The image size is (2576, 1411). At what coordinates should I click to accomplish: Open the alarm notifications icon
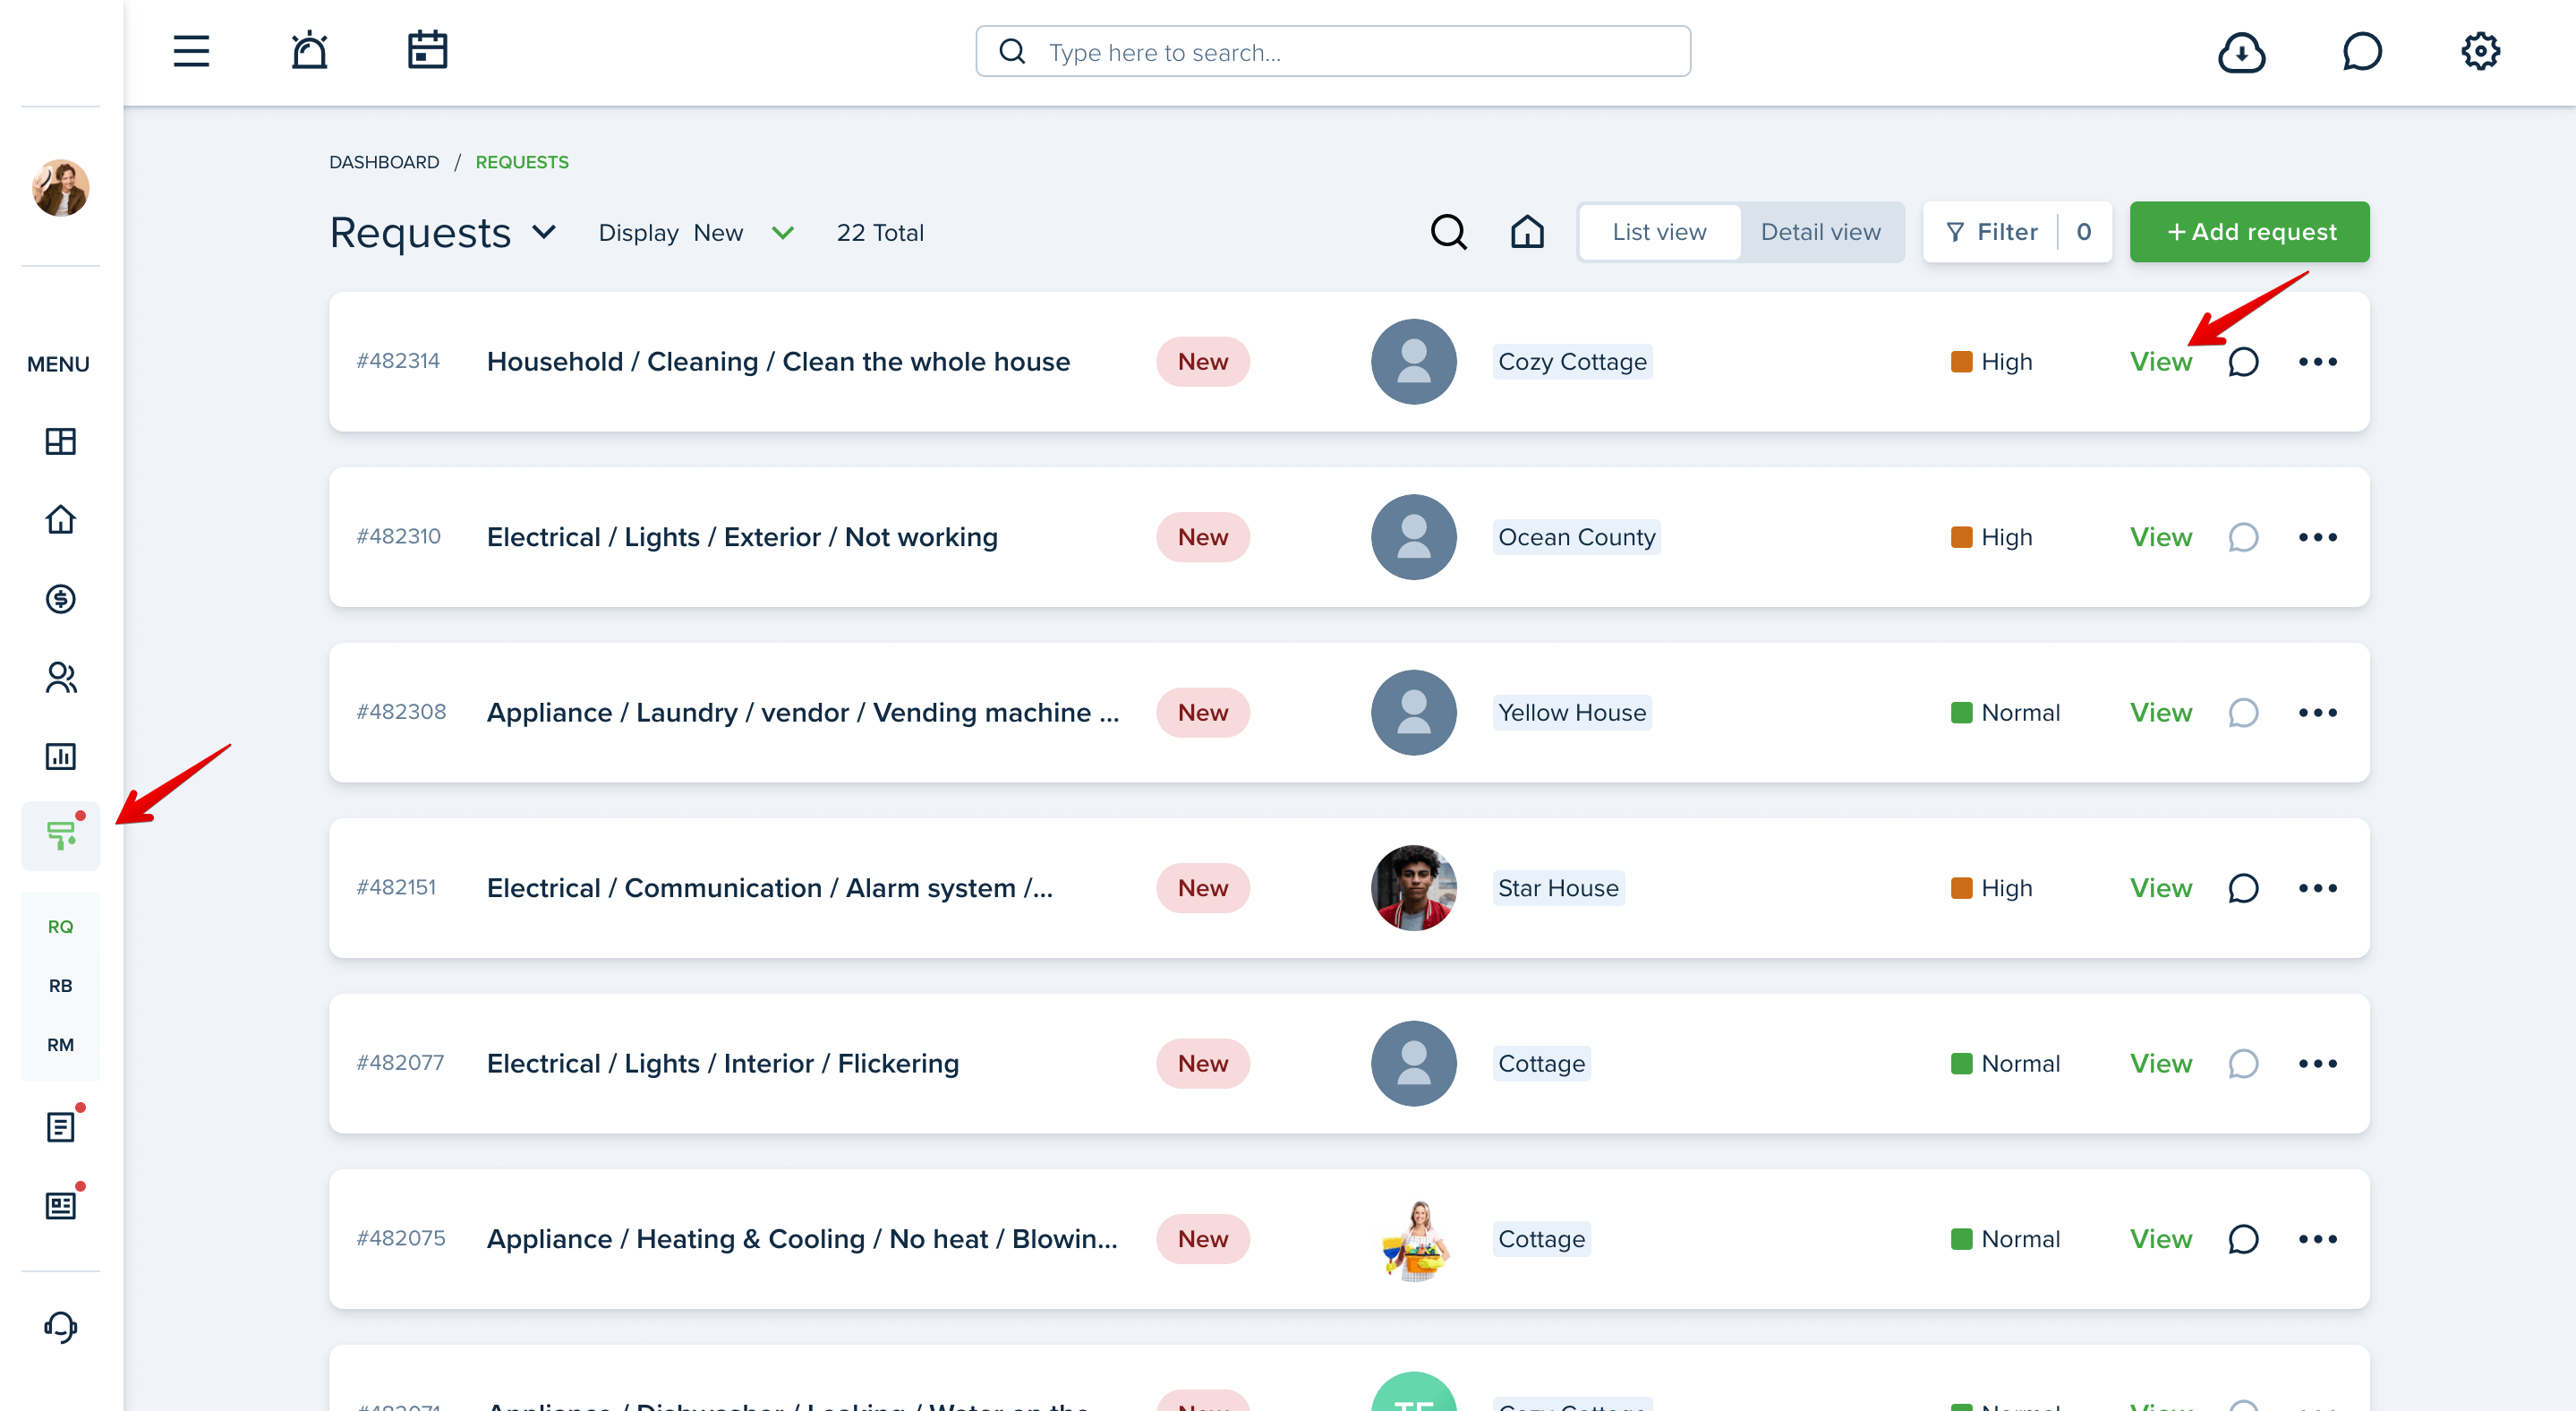(309, 51)
